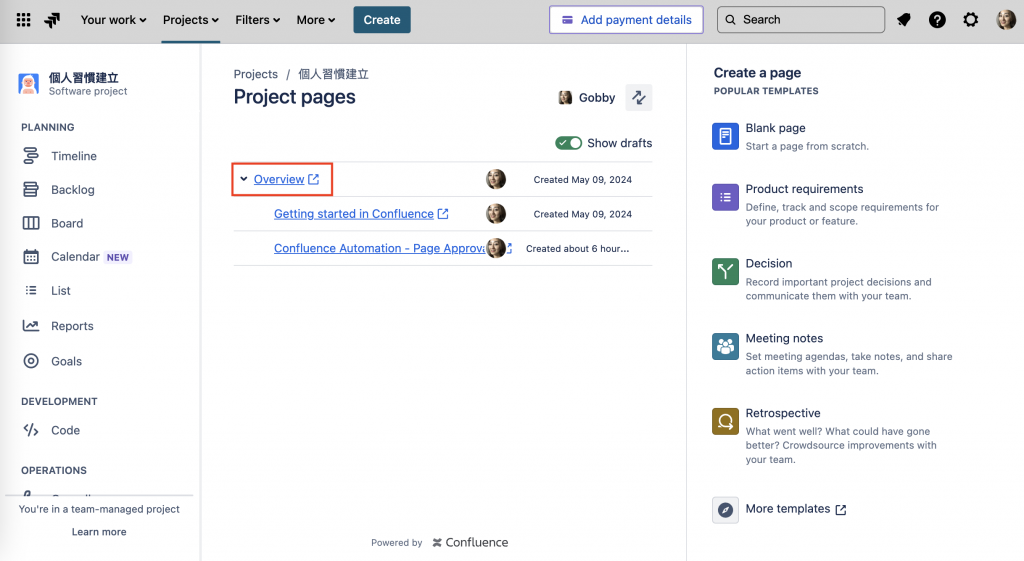Image resolution: width=1024 pixels, height=561 pixels.
Task: Select the Blank page template title
Action: point(775,128)
